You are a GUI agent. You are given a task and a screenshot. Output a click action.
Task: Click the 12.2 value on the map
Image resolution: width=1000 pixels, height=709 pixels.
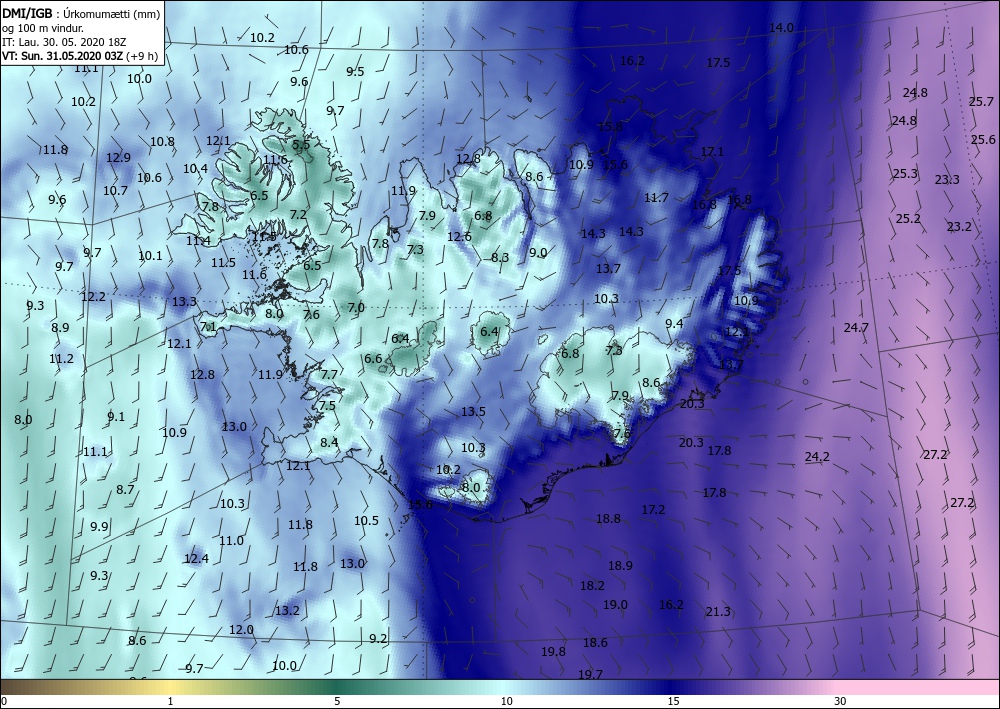point(93,296)
